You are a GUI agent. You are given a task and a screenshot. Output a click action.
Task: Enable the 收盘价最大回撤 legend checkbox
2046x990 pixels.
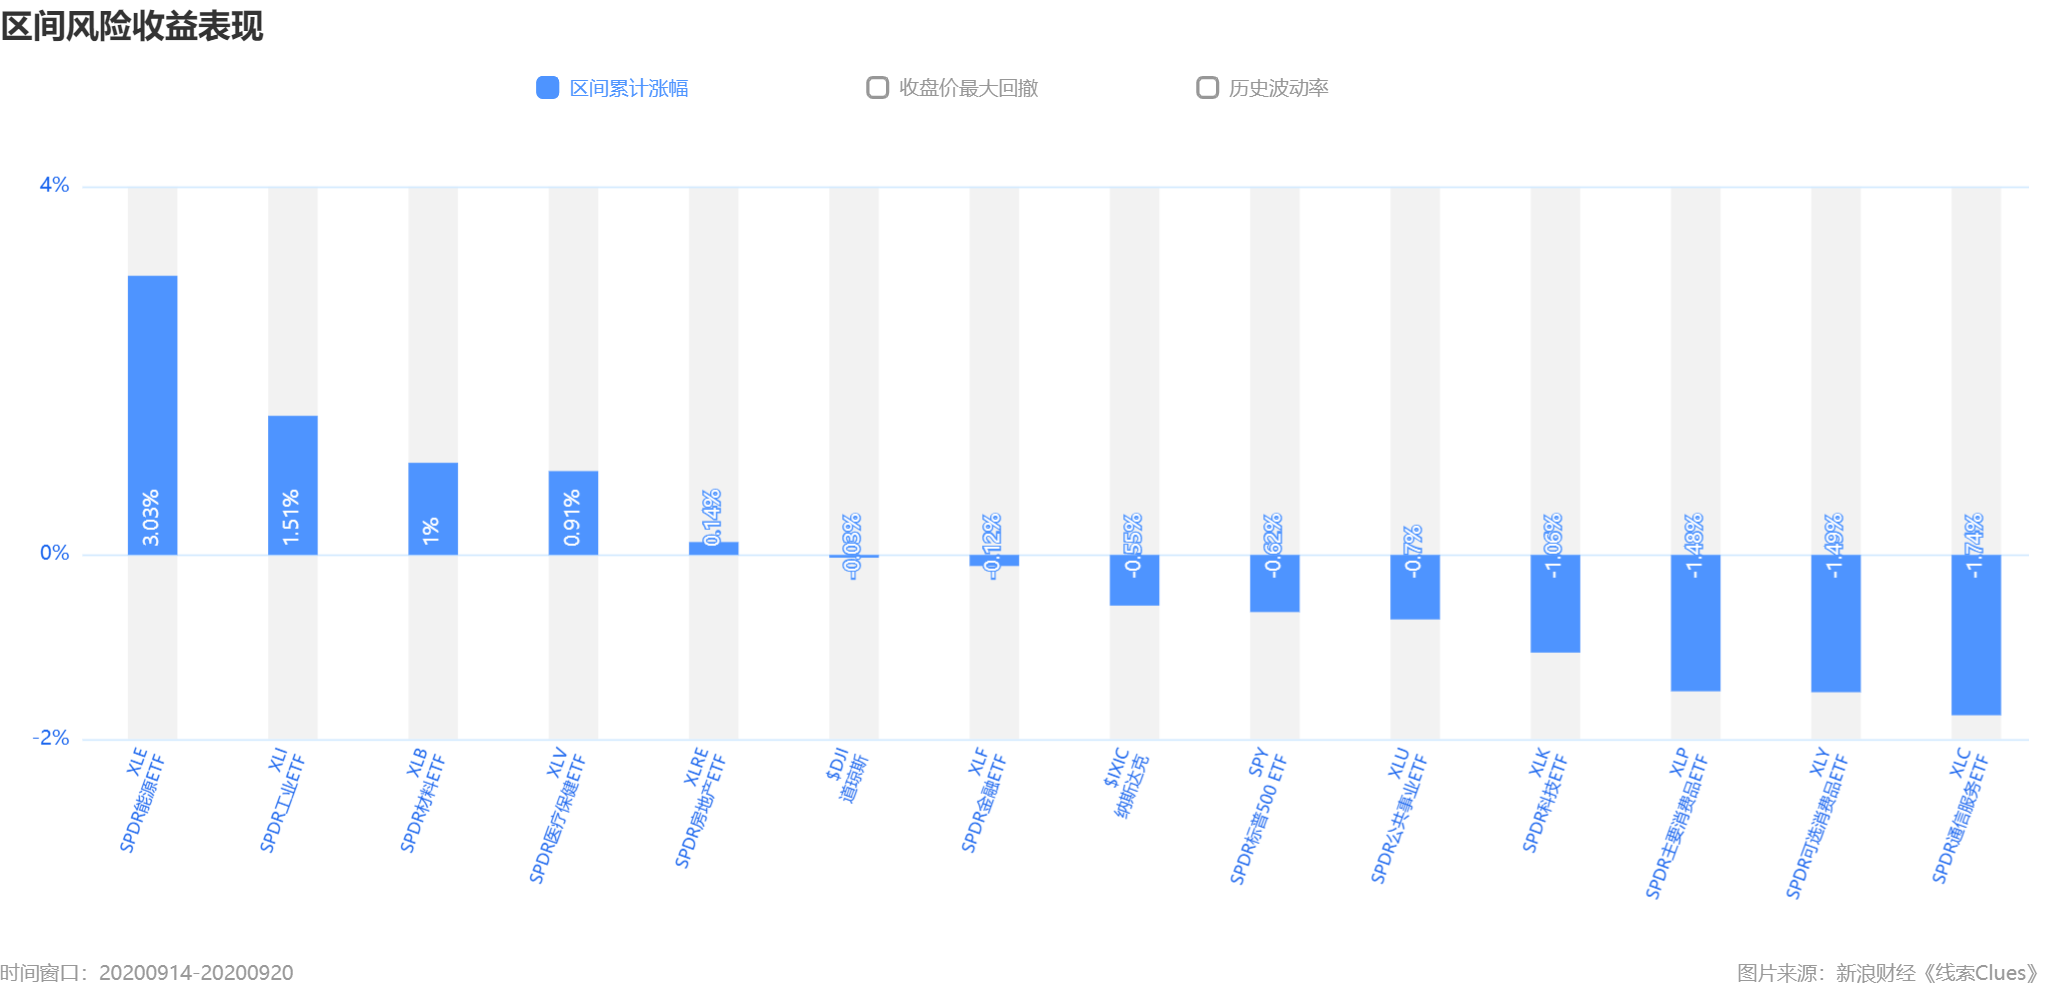point(877,88)
